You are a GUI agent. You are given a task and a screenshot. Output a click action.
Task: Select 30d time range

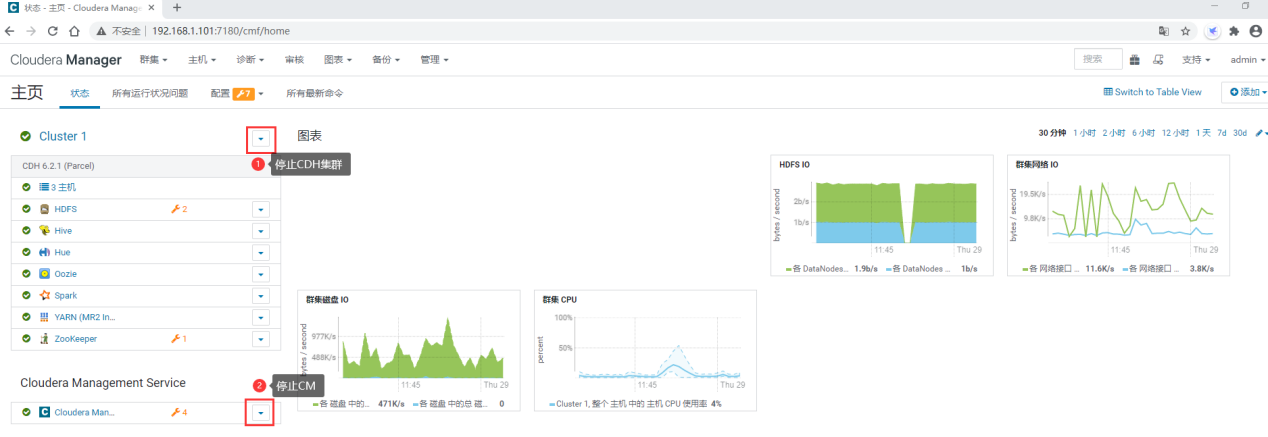[1240, 133]
